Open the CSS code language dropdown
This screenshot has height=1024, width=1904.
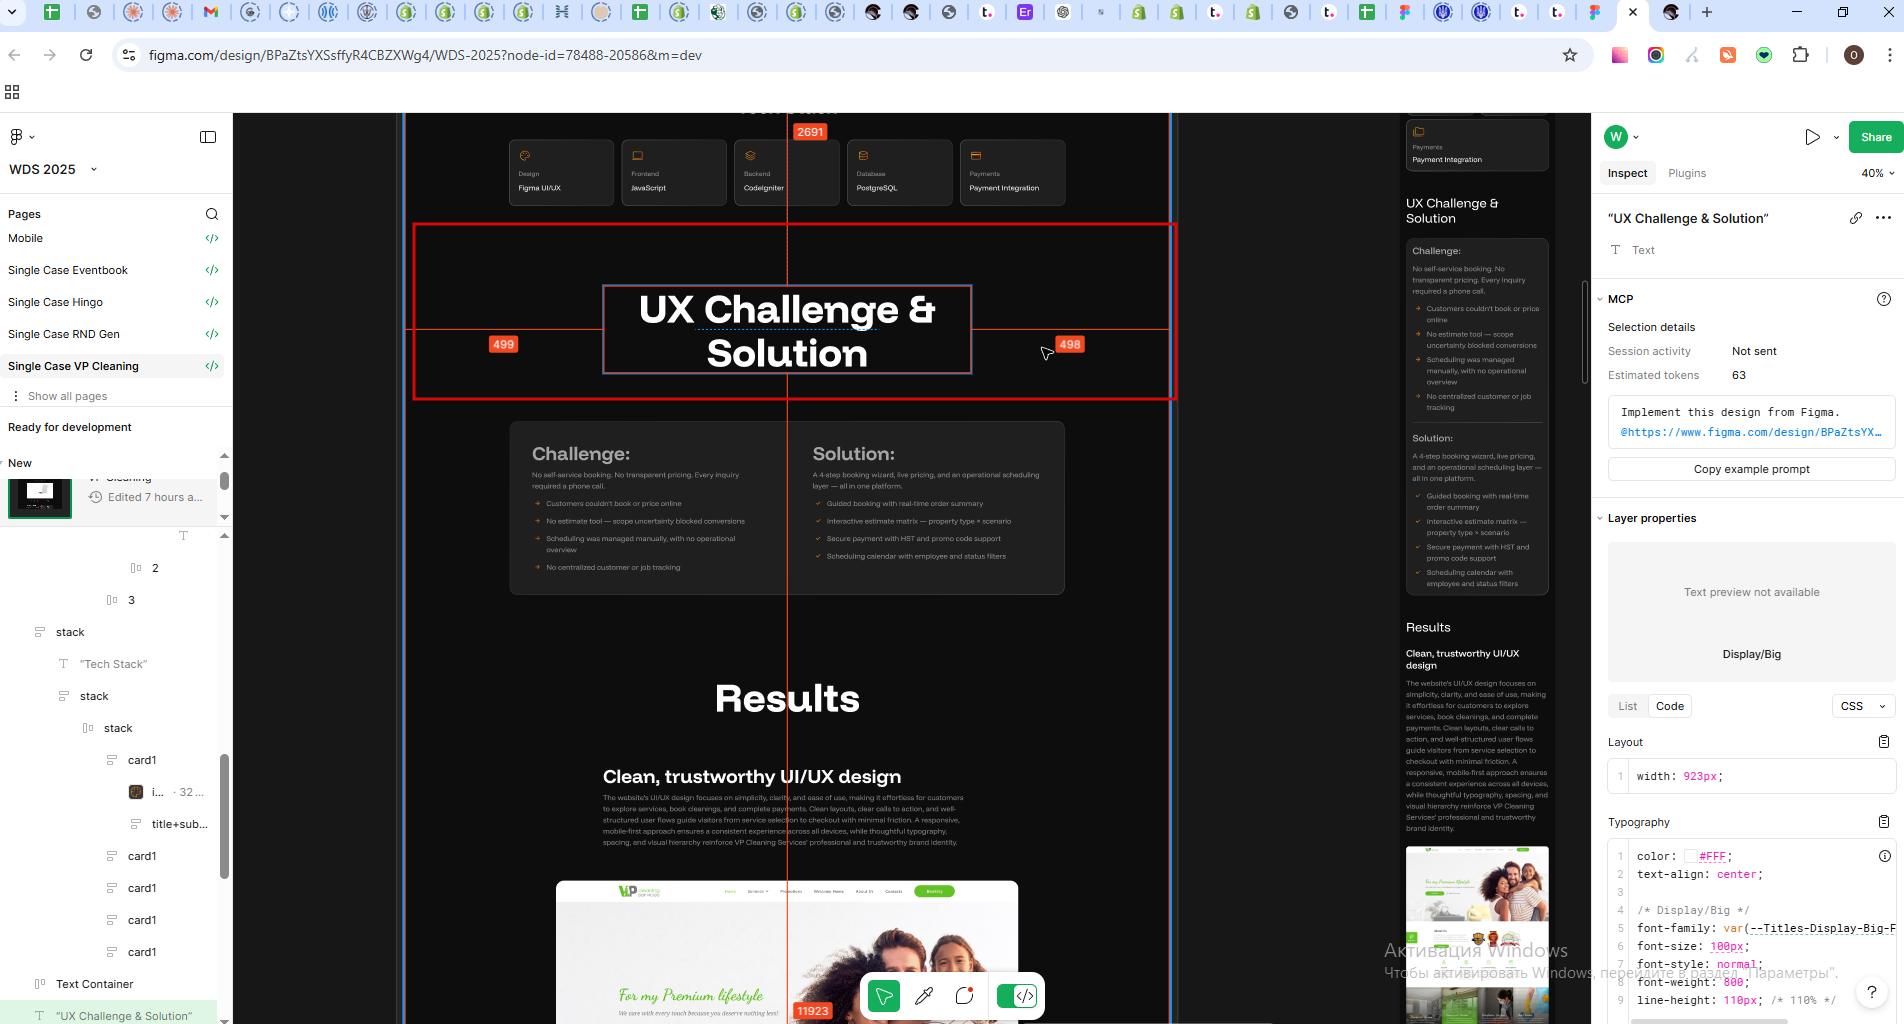click(x=1864, y=706)
